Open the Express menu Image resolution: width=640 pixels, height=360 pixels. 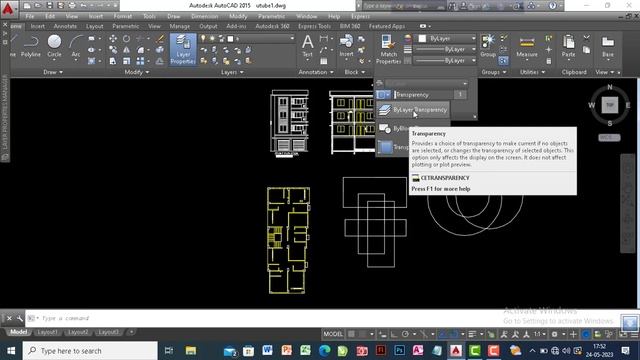(360, 16)
